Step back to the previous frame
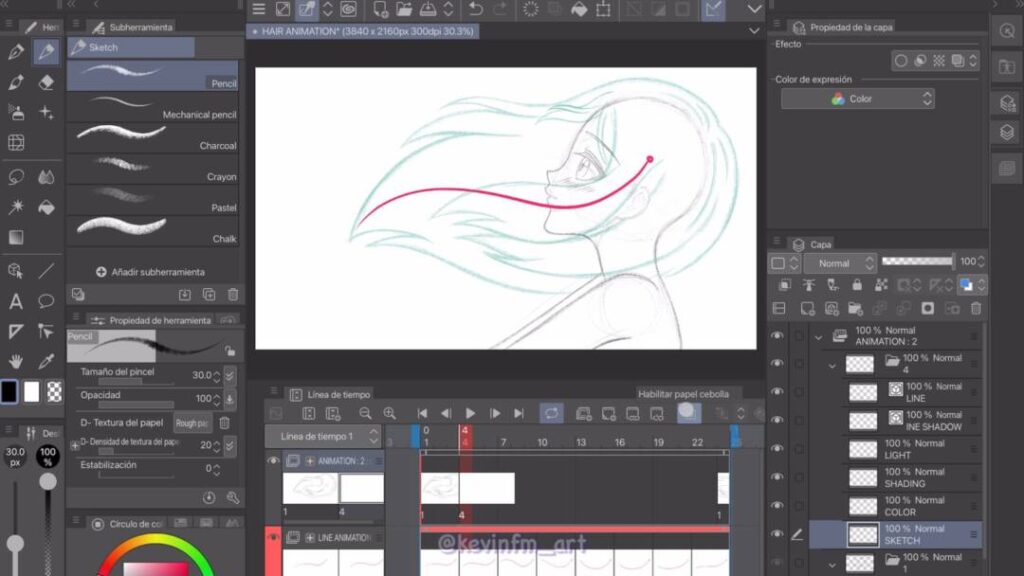 [446, 413]
